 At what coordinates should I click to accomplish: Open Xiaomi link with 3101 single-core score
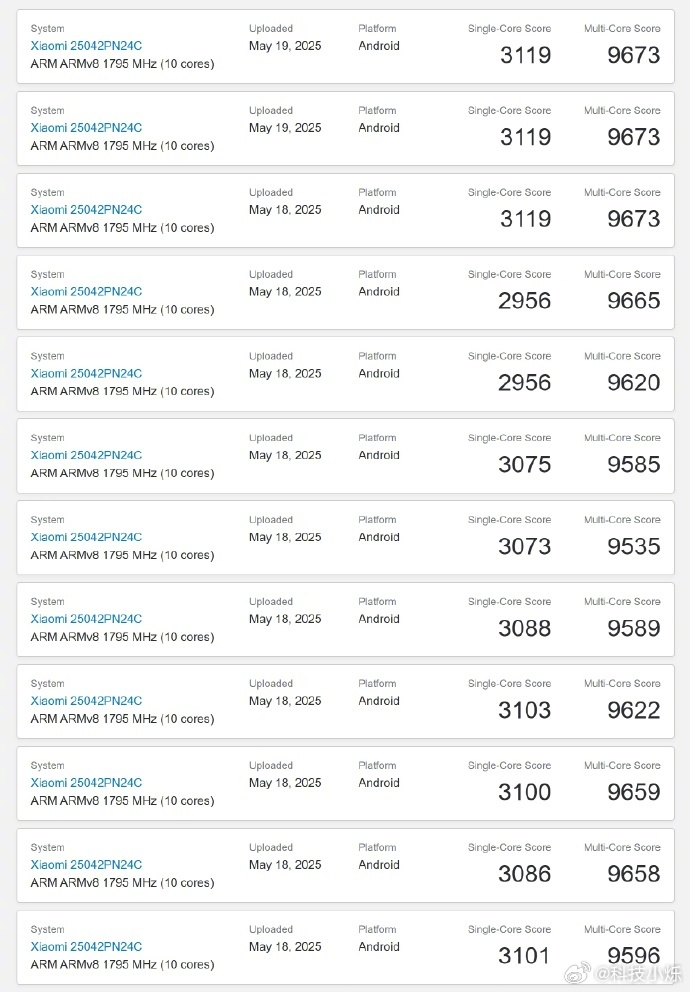(86, 946)
